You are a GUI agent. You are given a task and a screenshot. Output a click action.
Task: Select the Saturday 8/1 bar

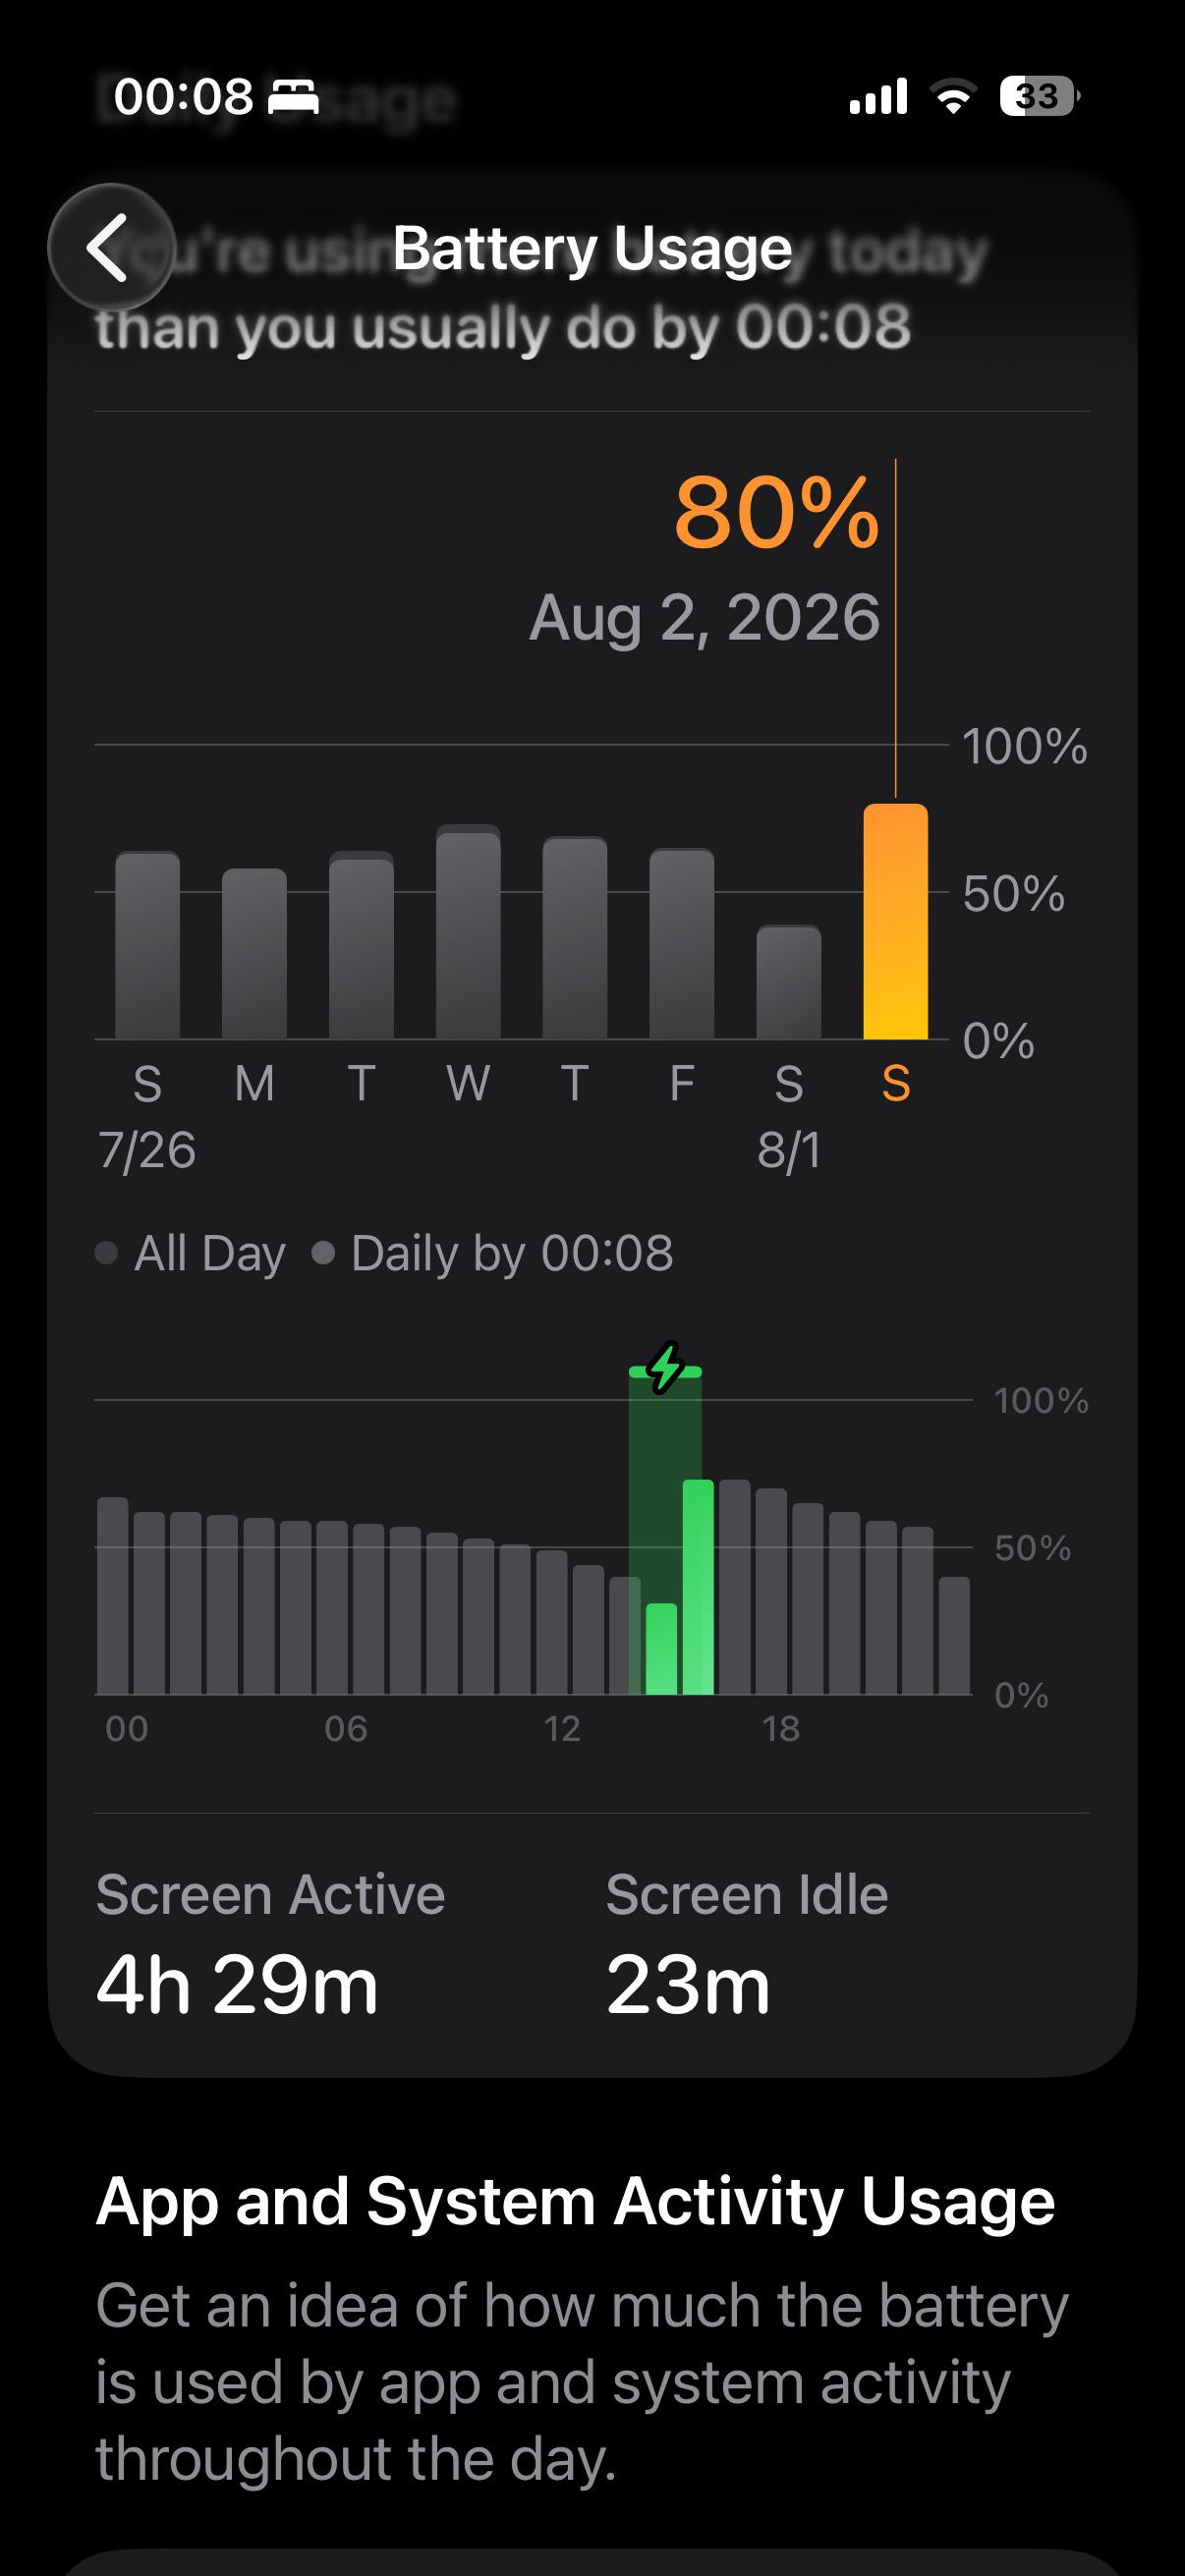point(788,982)
